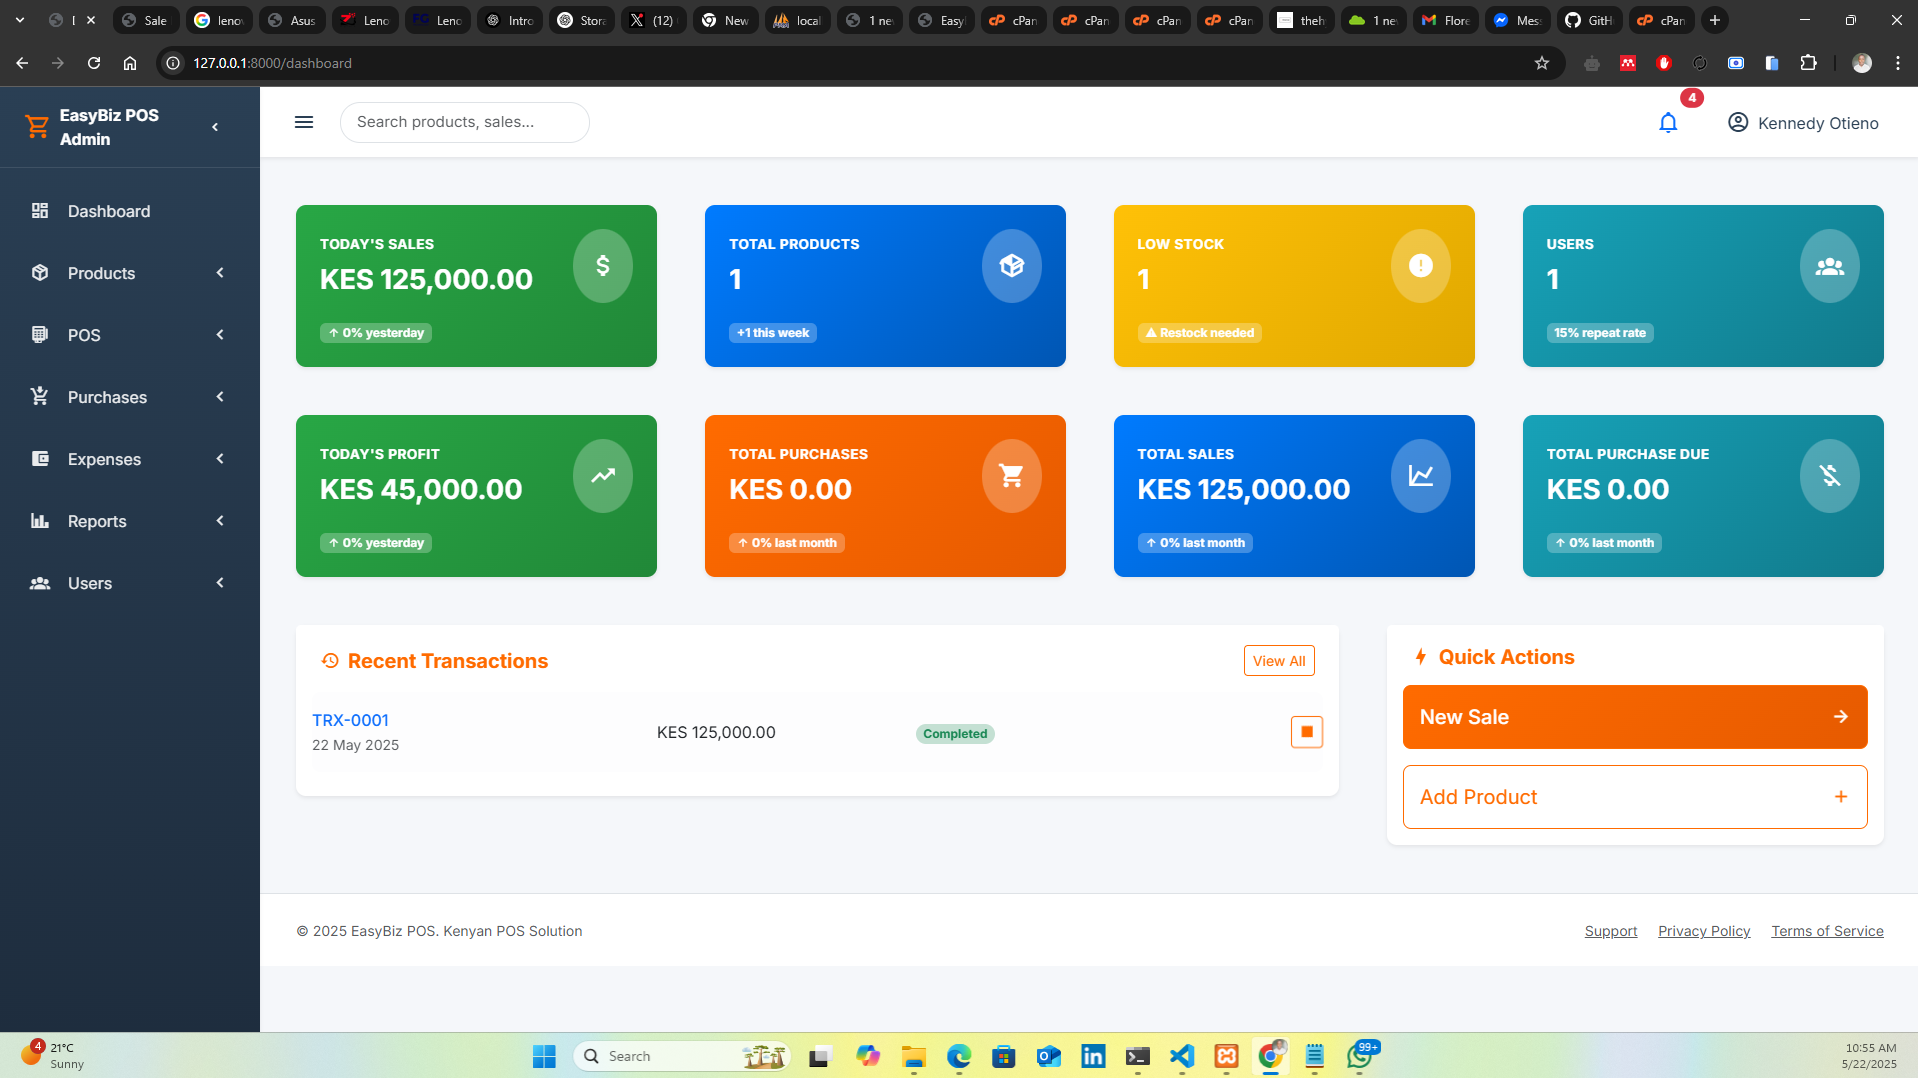Launch Chrome from the taskbar
The height and width of the screenshot is (1078, 1918).
1271,1055
